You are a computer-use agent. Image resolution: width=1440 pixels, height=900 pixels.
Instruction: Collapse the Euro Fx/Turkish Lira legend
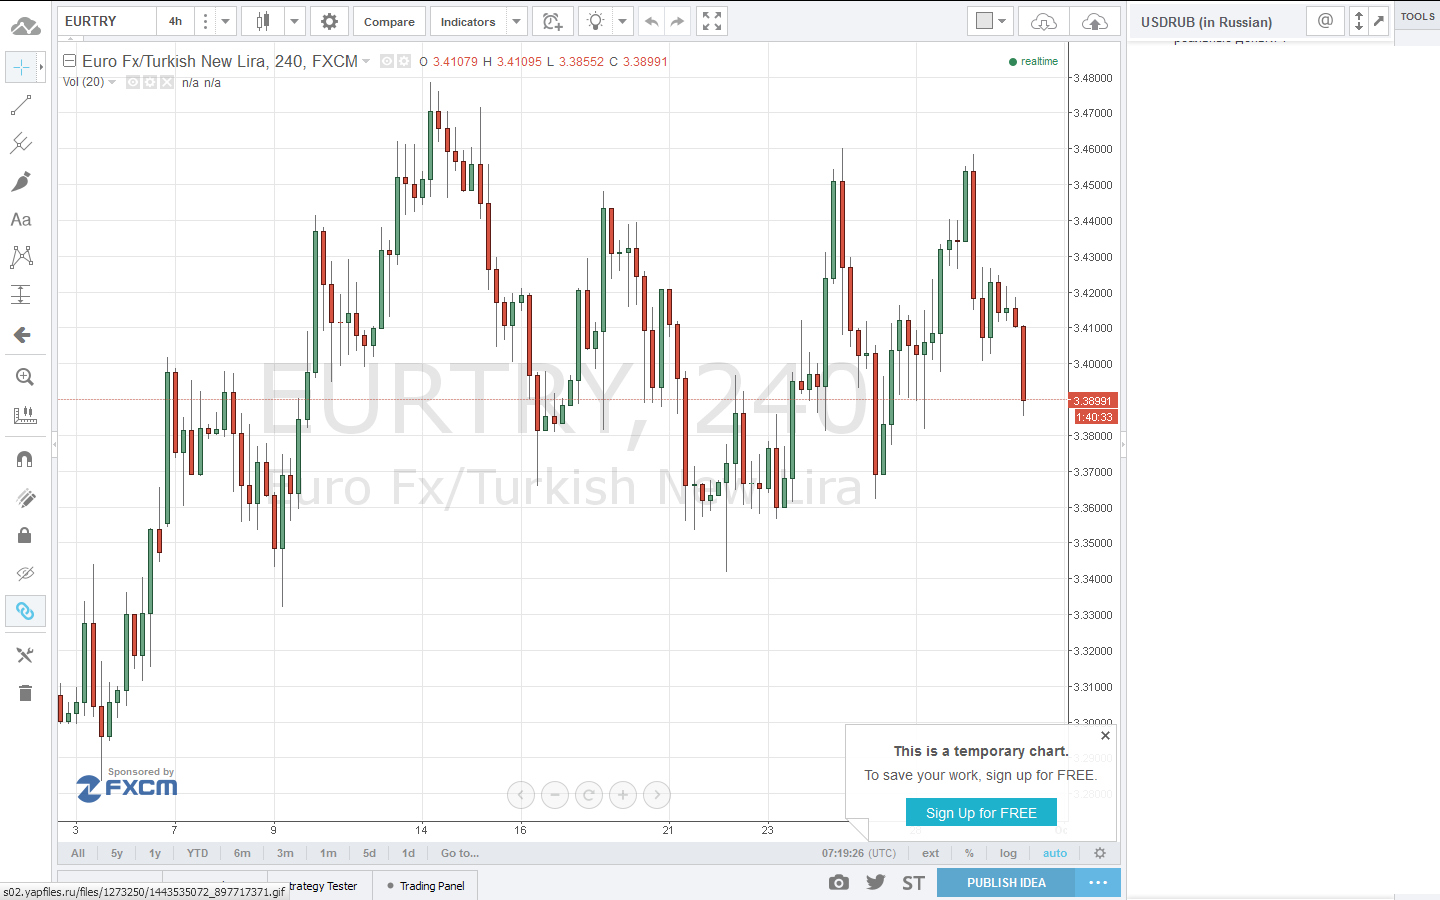coord(70,61)
